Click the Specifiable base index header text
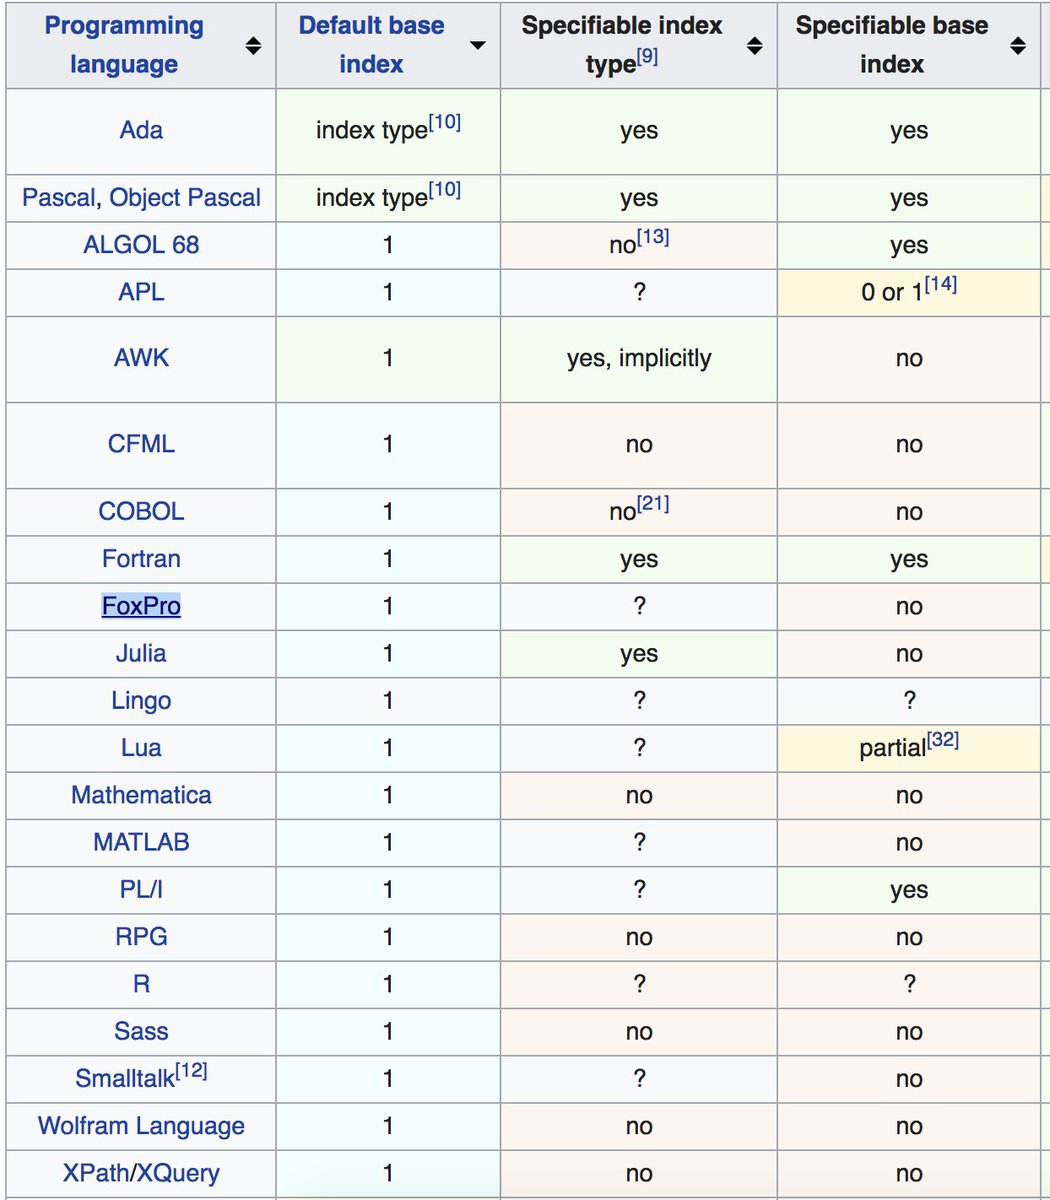The image size is (1050, 1200). pos(892,45)
